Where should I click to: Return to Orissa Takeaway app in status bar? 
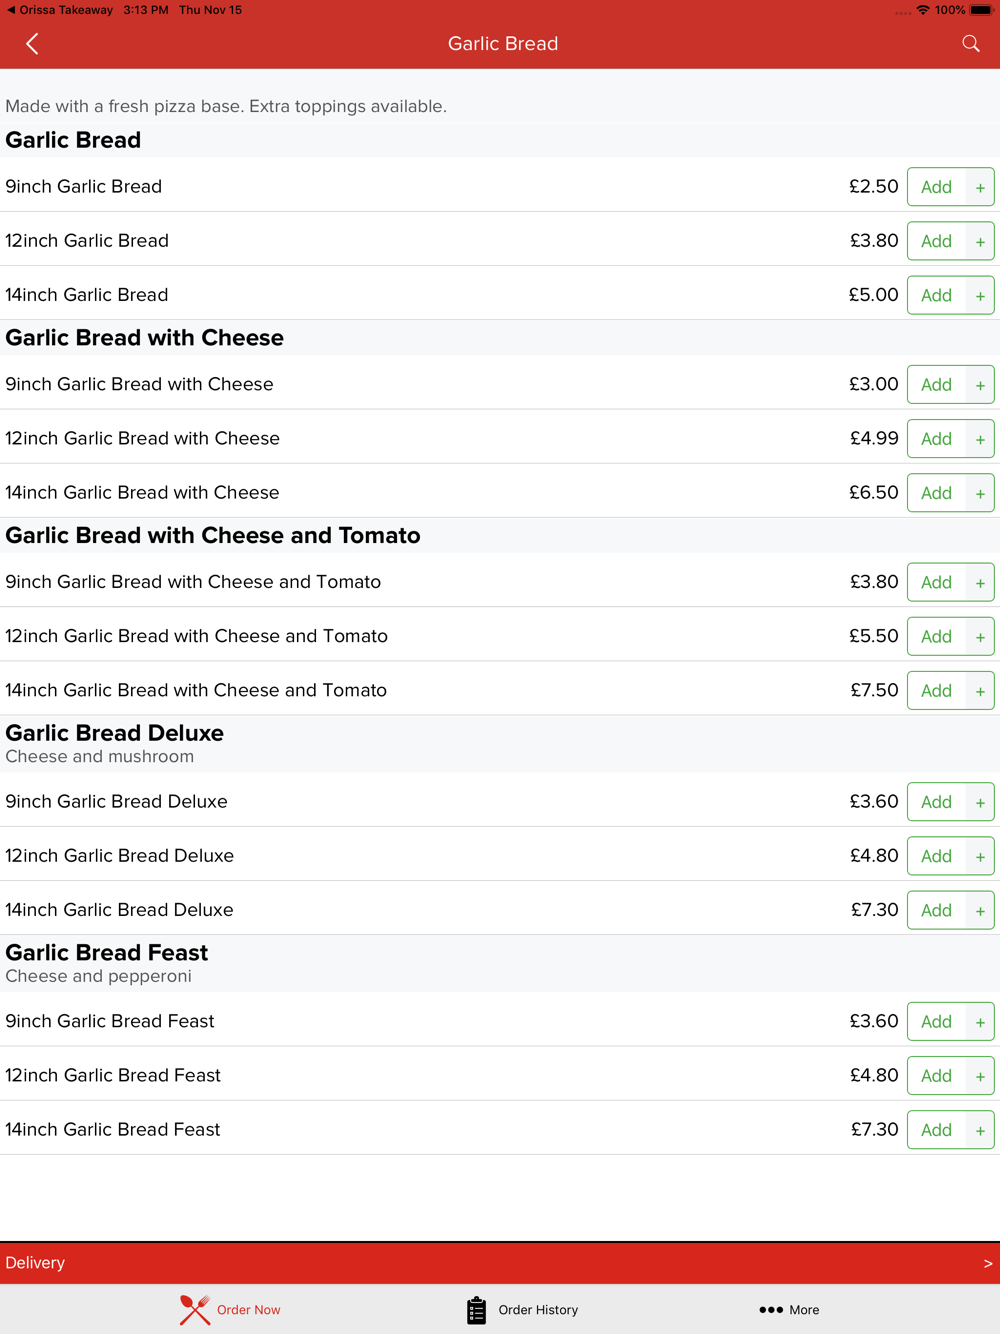point(60,10)
